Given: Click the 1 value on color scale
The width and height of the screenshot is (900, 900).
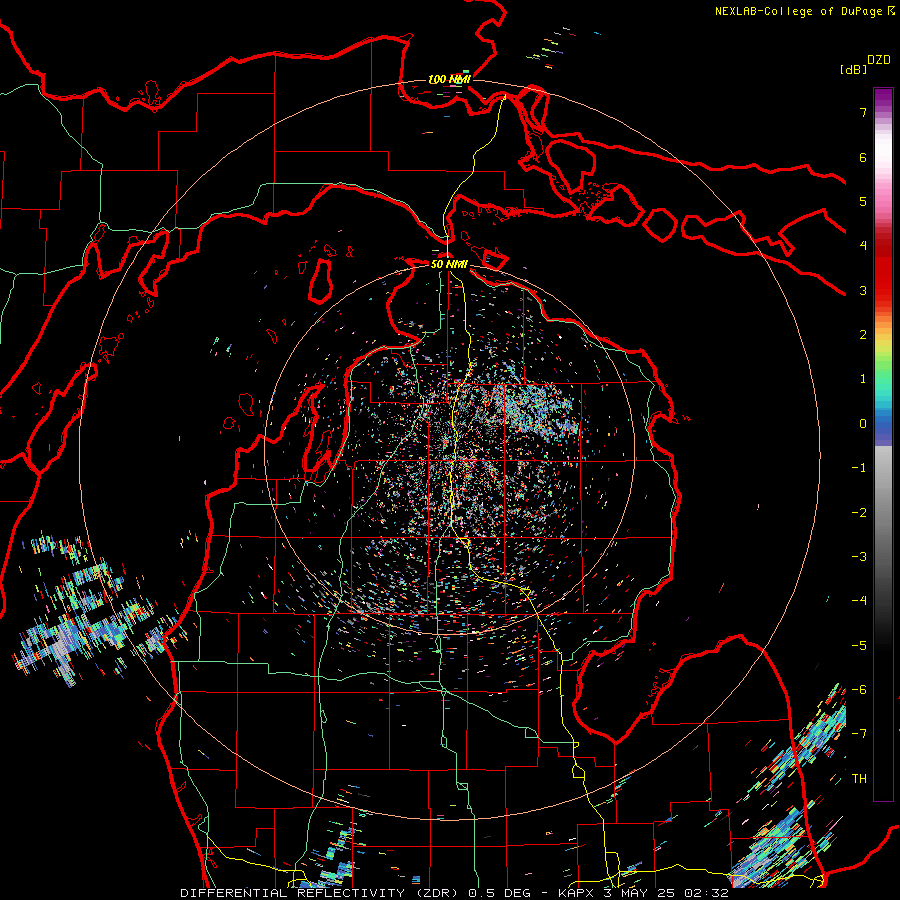Looking at the screenshot, I should click(x=863, y=379).
